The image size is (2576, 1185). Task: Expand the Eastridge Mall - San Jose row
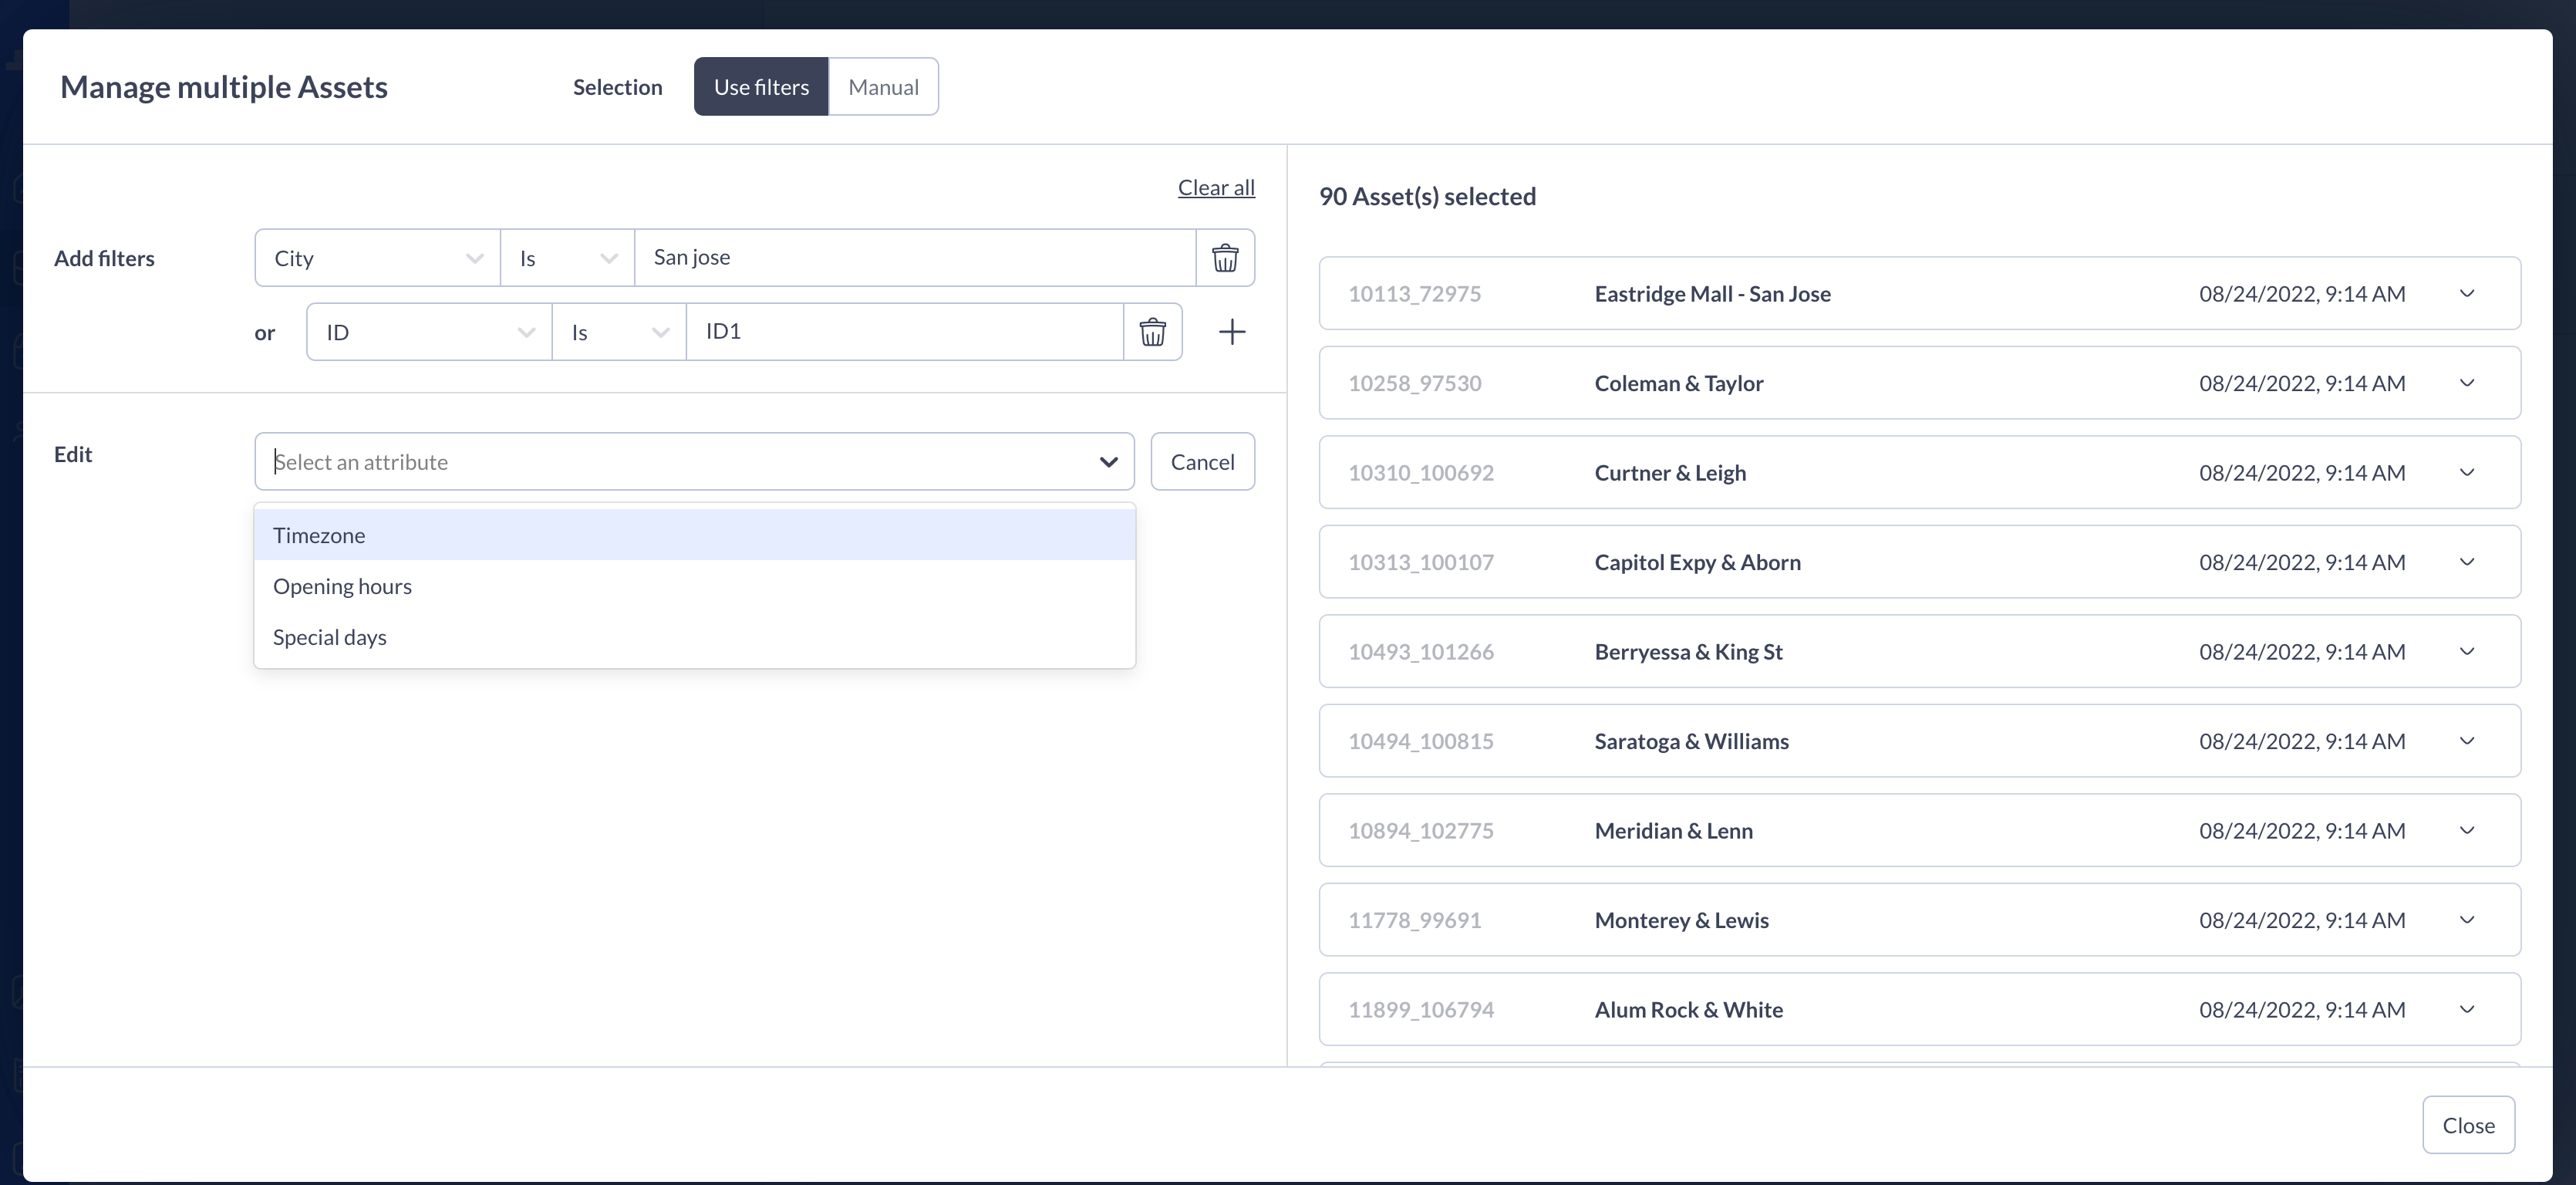pos(2466,294)
